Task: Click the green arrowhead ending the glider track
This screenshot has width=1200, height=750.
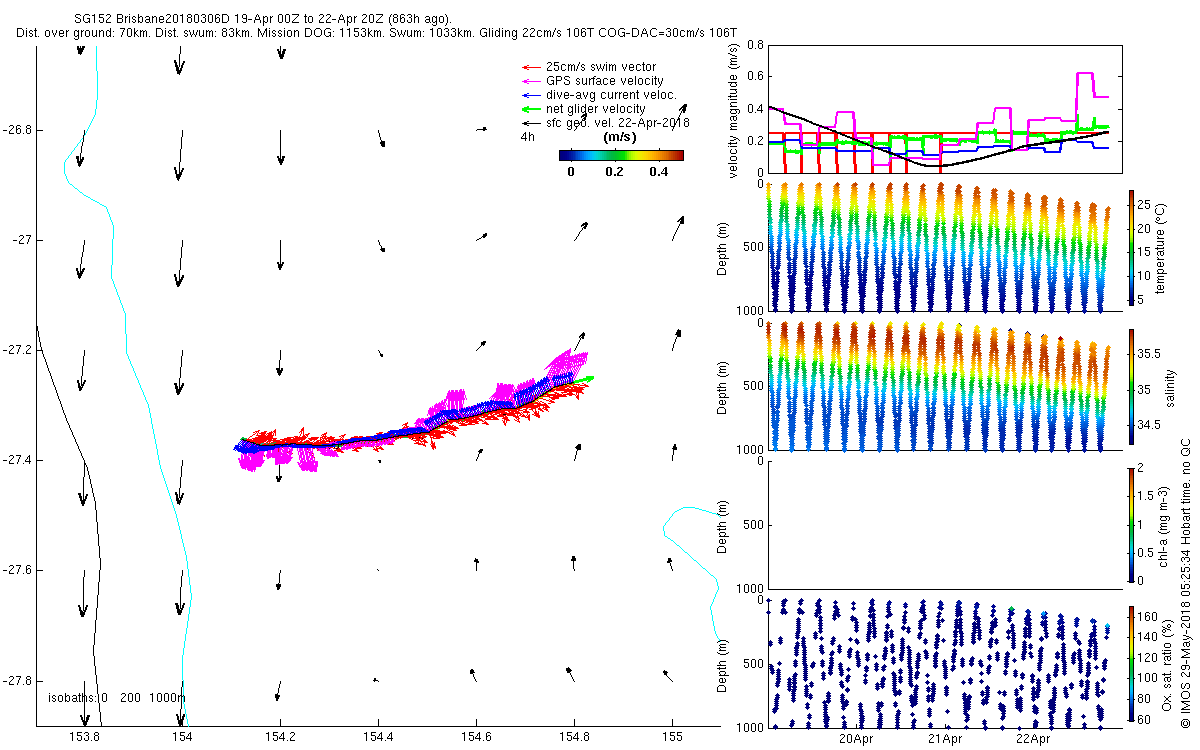Action: click(x=588, y=379)
